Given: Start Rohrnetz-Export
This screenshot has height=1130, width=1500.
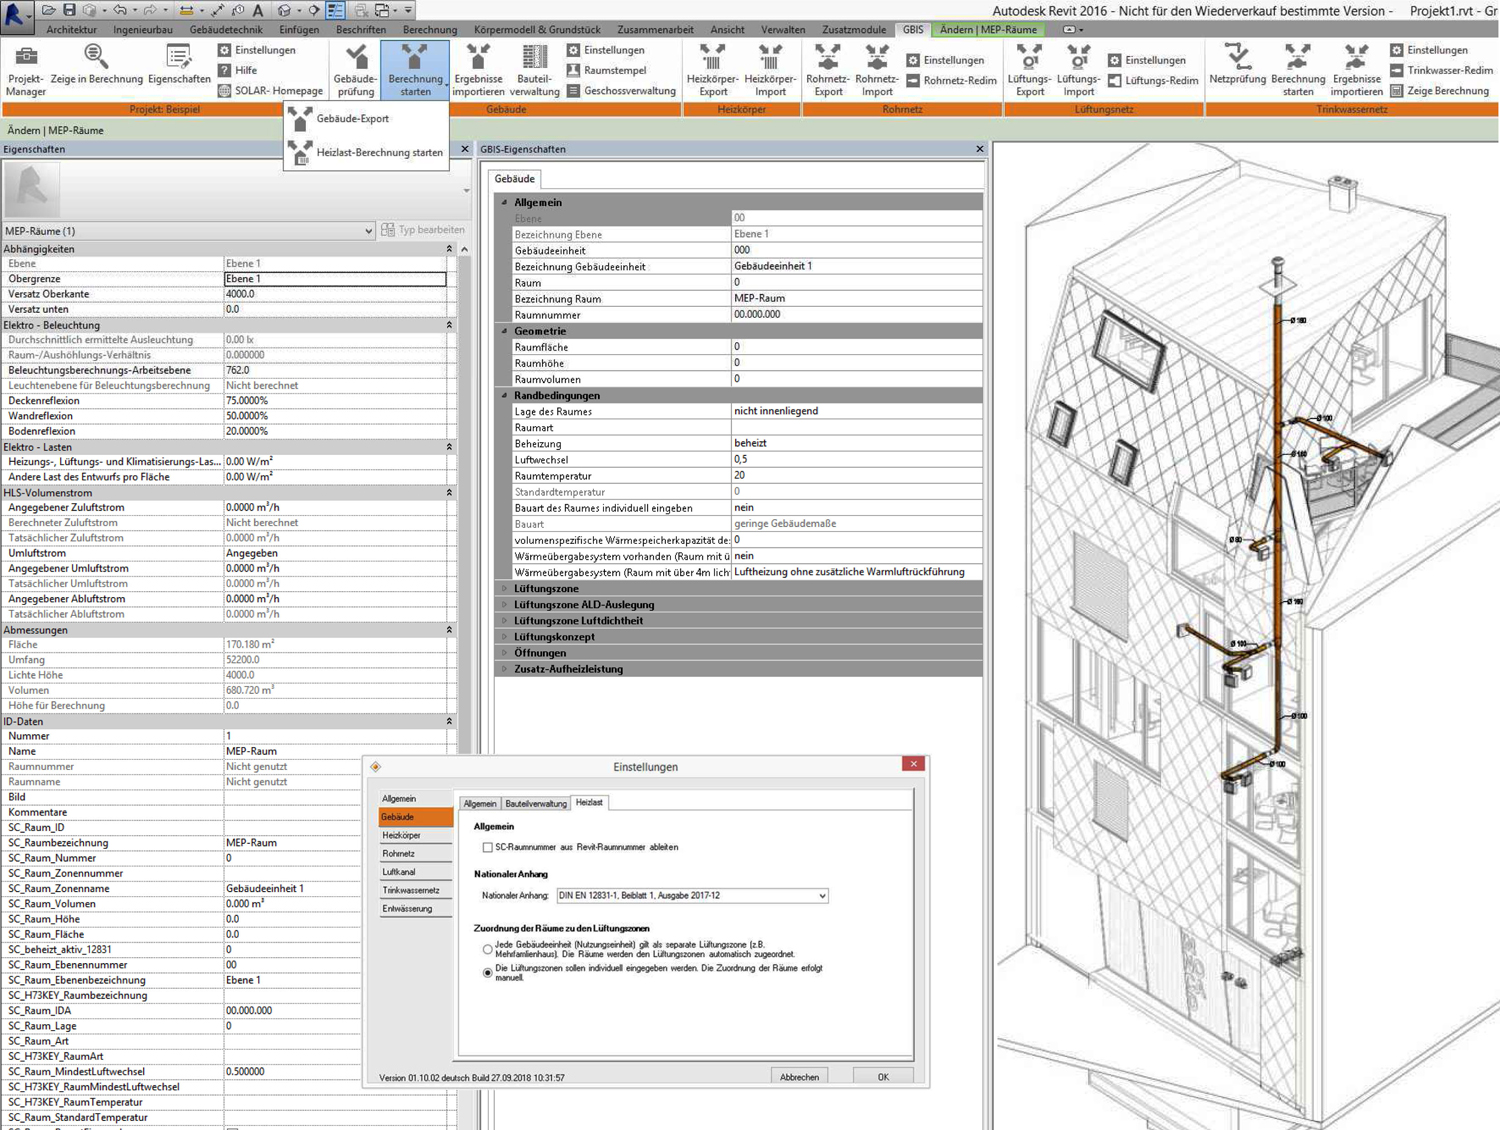Looking at the screenshot, I should point(828,70).
